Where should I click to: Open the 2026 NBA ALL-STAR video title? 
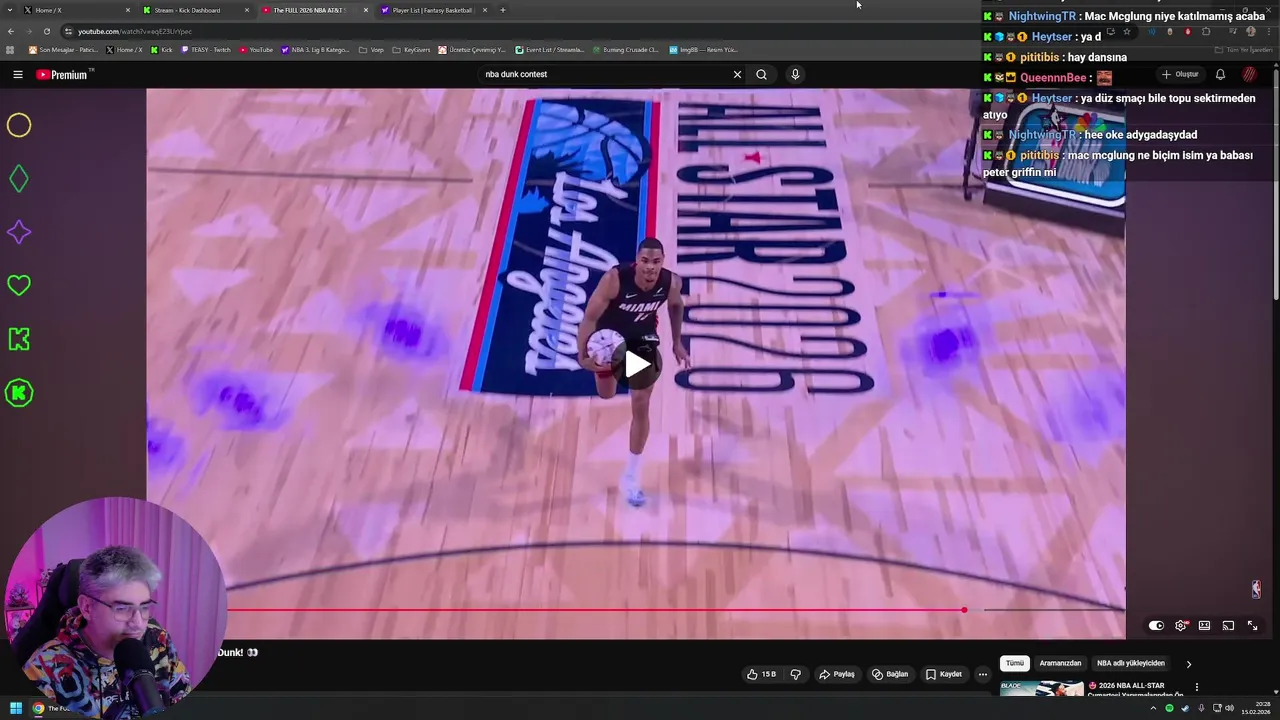coord(1136,690)
